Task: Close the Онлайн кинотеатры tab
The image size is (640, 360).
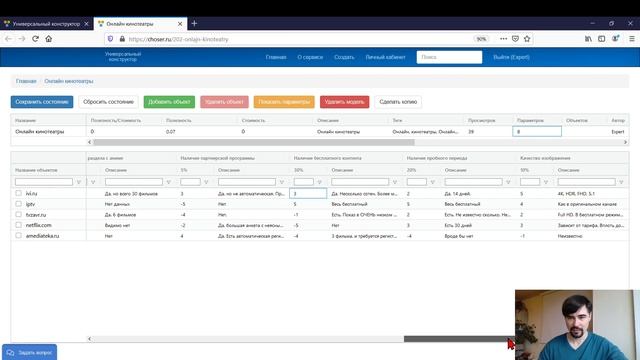Action: coord(180,24)
